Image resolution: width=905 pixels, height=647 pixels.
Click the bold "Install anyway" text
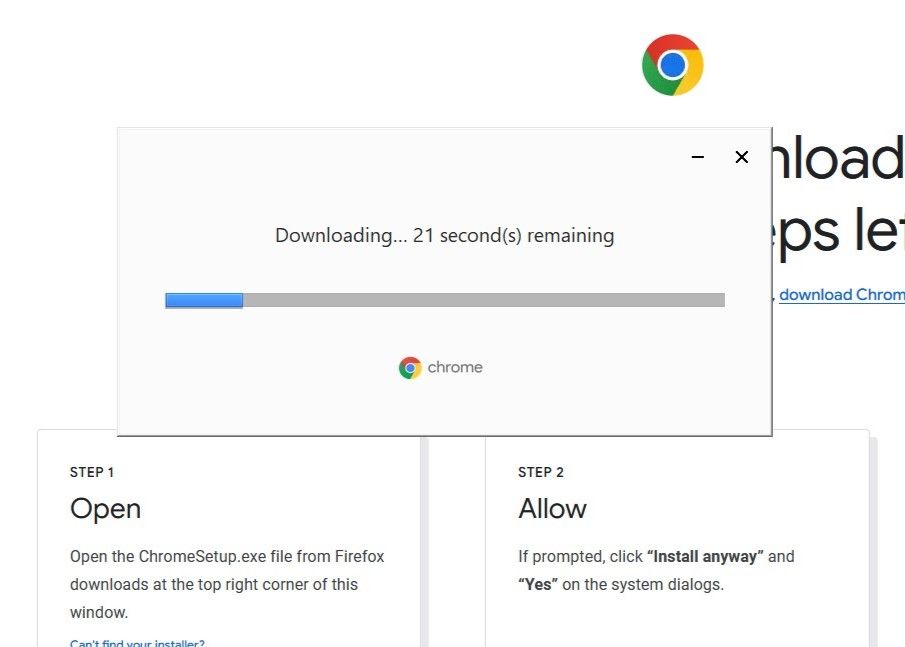point(703,556)
